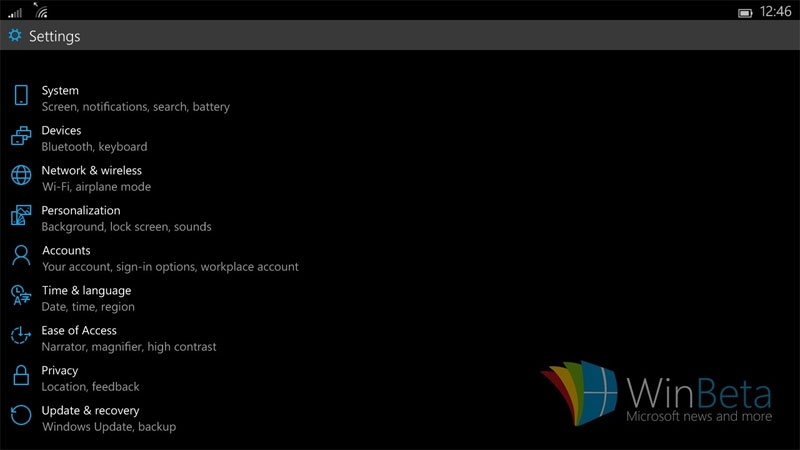Click the Personalization icon

pos(21,216)
